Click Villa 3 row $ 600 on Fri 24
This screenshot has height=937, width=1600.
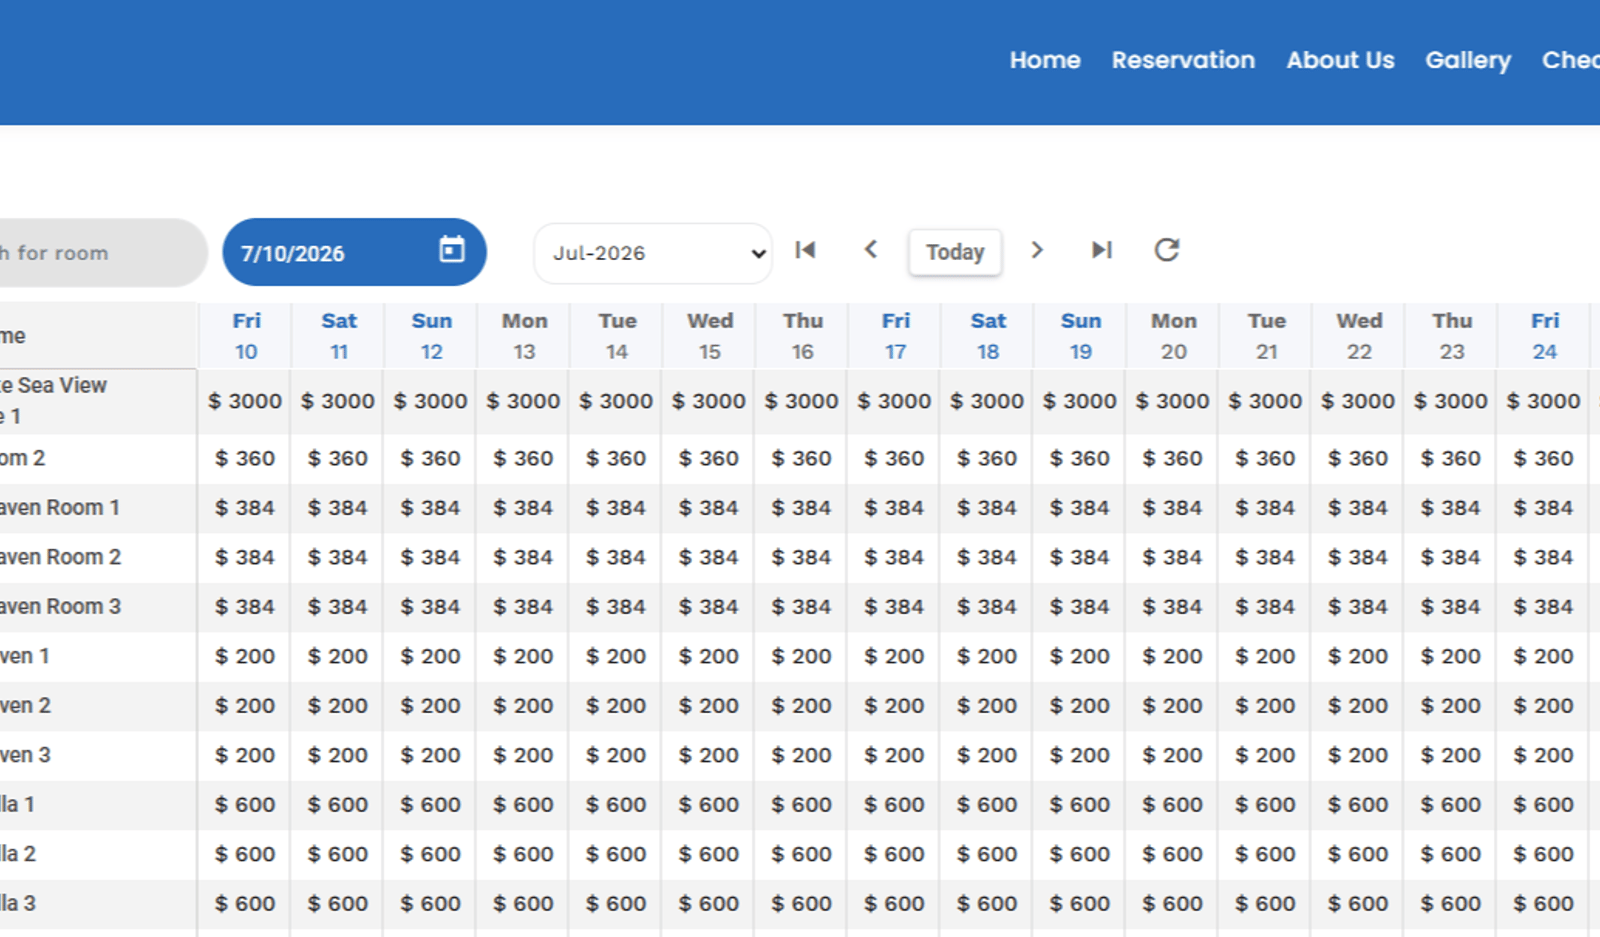click(1544, 903)
